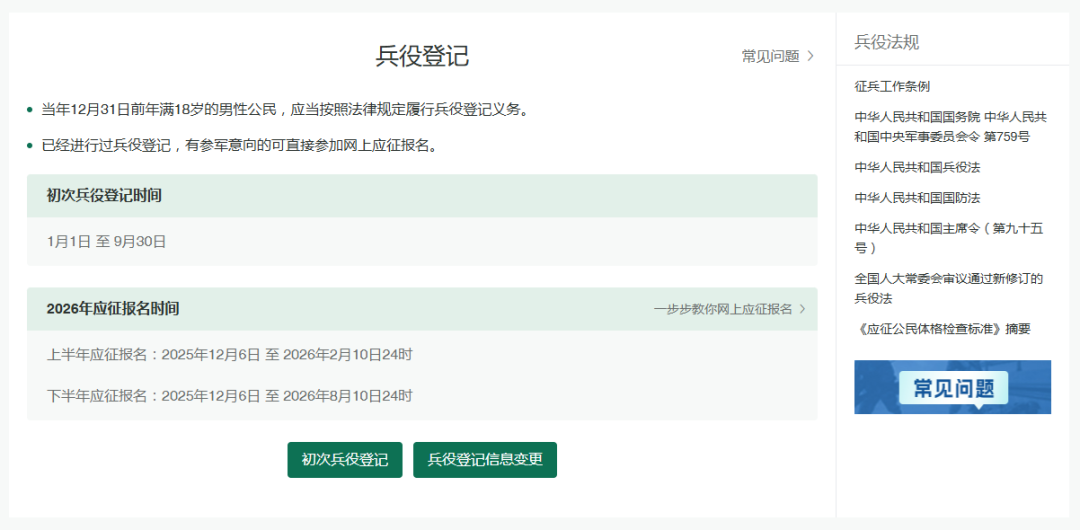
Task: Open the 《应征公民体格检查标准》摘要 link
Action: (x=941, y=329)
